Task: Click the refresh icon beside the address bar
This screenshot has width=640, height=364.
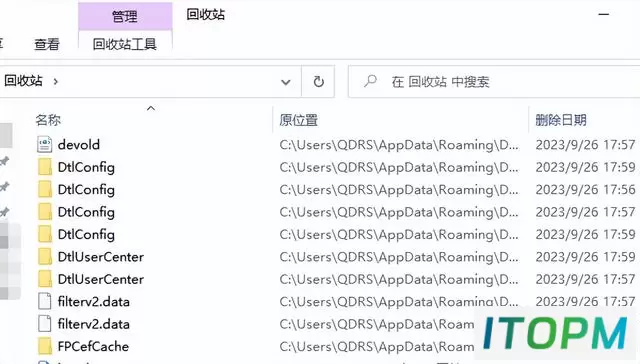Action: click(318, 82)
